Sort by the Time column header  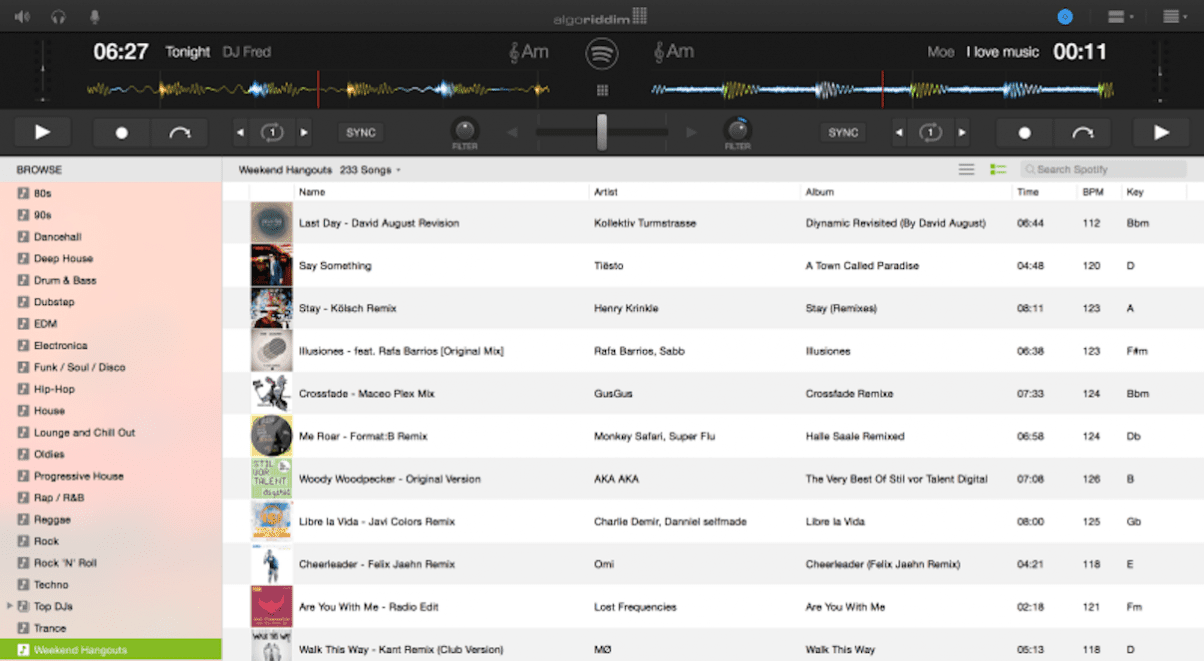1043,192
